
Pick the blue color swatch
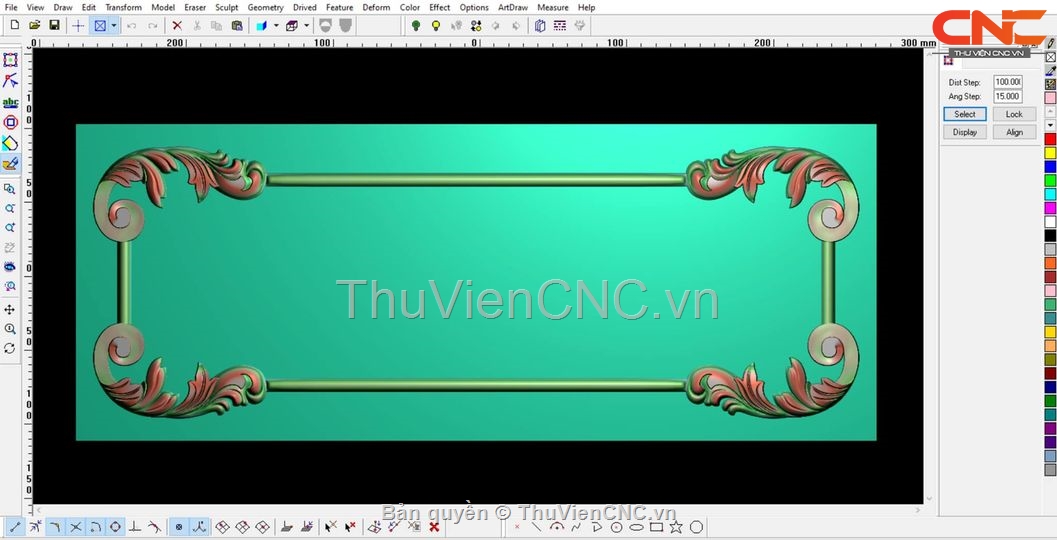tap(1050, 167)
